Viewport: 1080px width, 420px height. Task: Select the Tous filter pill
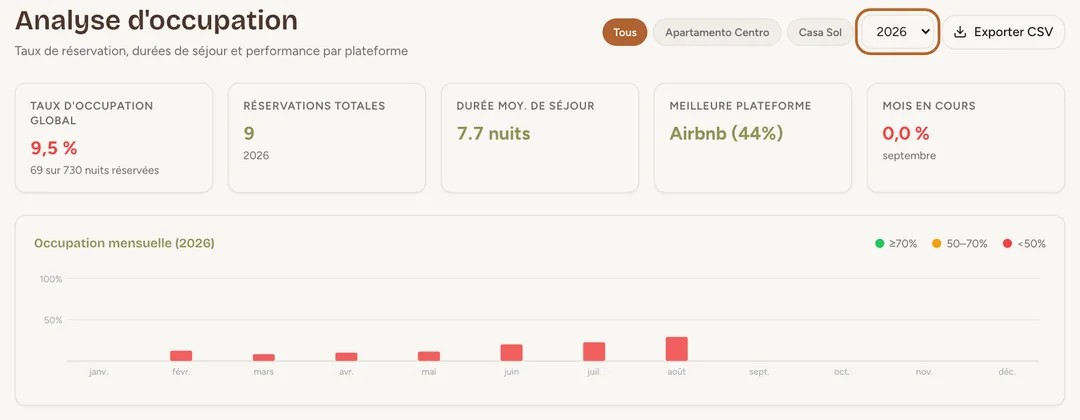click(625, 32)
